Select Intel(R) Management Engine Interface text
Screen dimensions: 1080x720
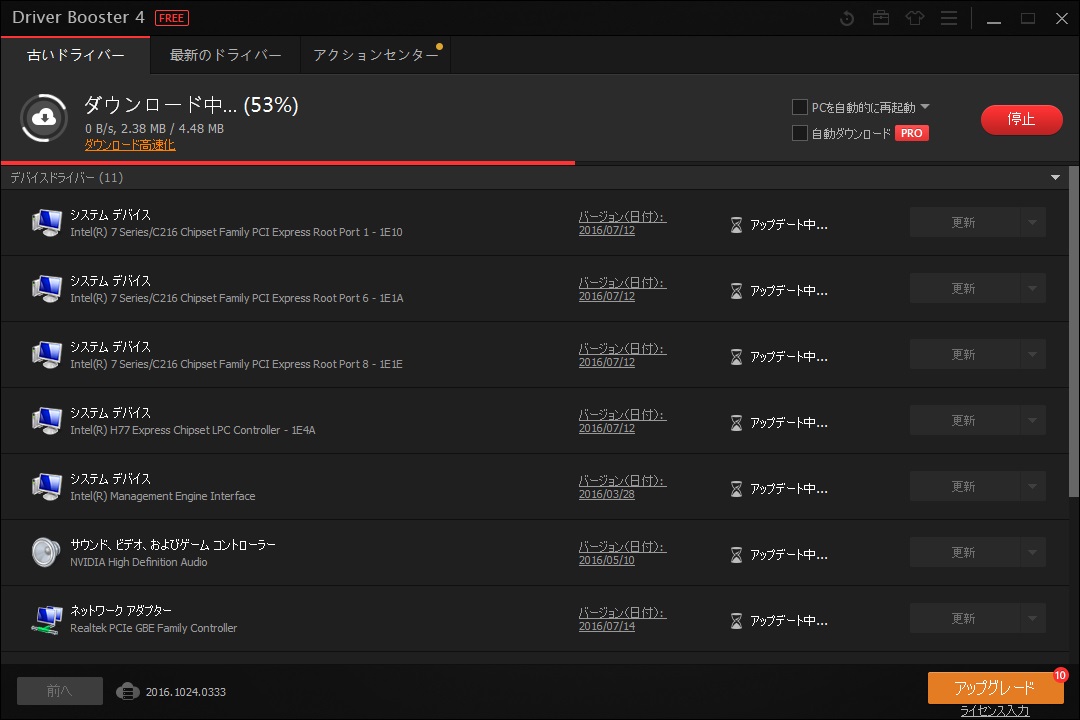click(163, 496)
